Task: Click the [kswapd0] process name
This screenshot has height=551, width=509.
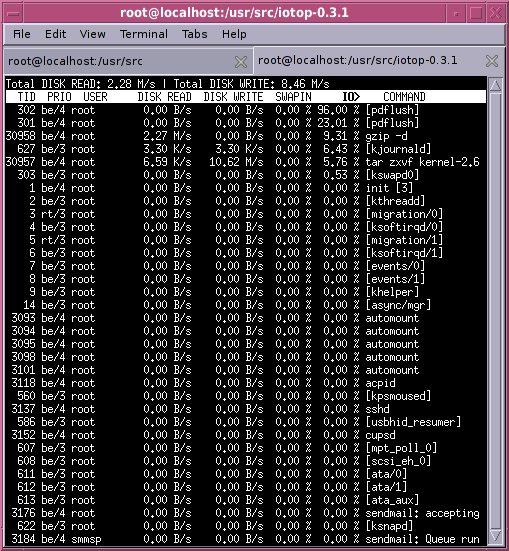Action: pyautogui.click(x=392, y=175)
